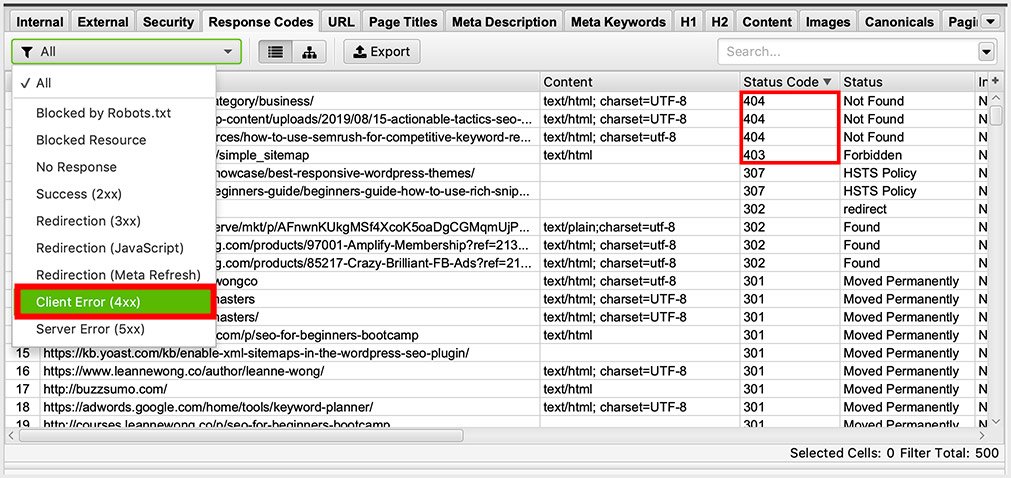The image size is (1011, 478).
Task: Select row number 16
Action: point(25,372)
